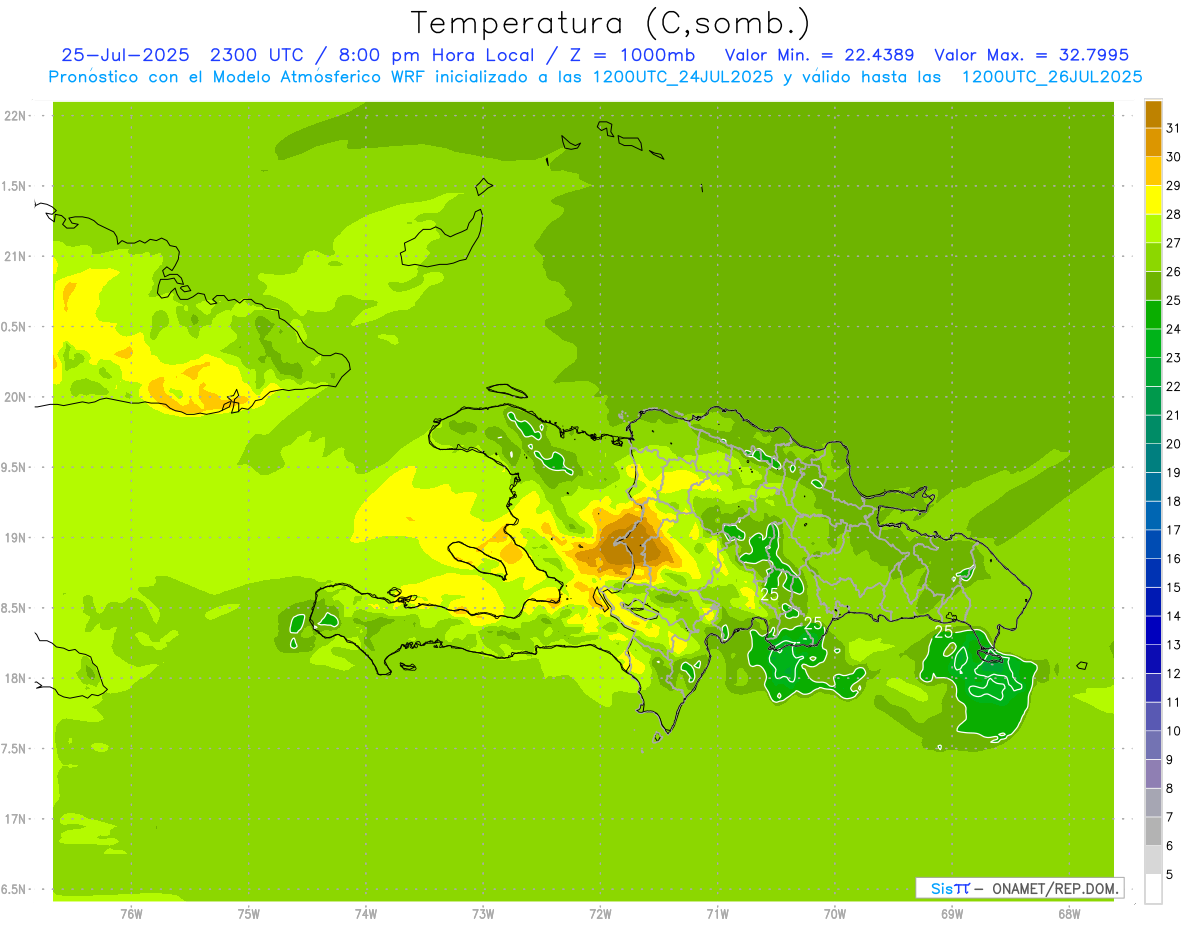Click the '2300 UTC' time text
This screenshot has height=927, width=1200.
tap(259, 55)
